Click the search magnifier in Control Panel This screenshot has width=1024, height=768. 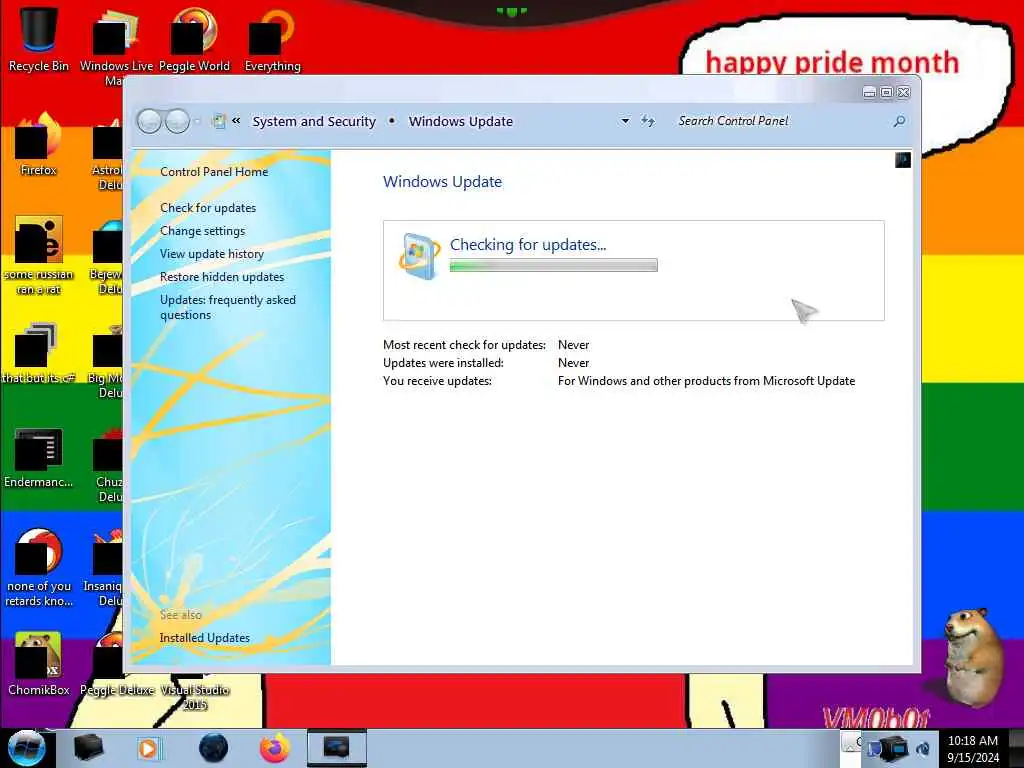899,121
